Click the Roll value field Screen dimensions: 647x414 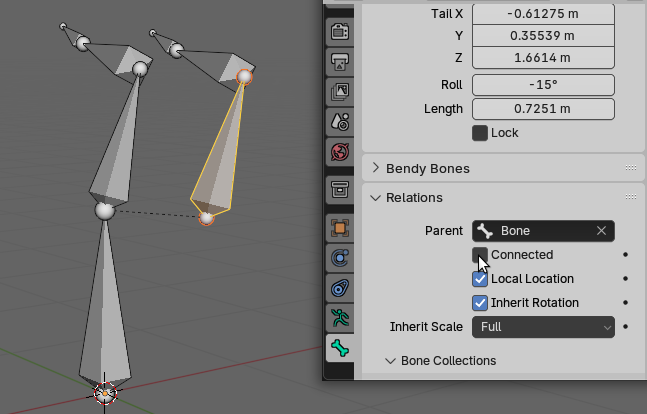point(543,85)
